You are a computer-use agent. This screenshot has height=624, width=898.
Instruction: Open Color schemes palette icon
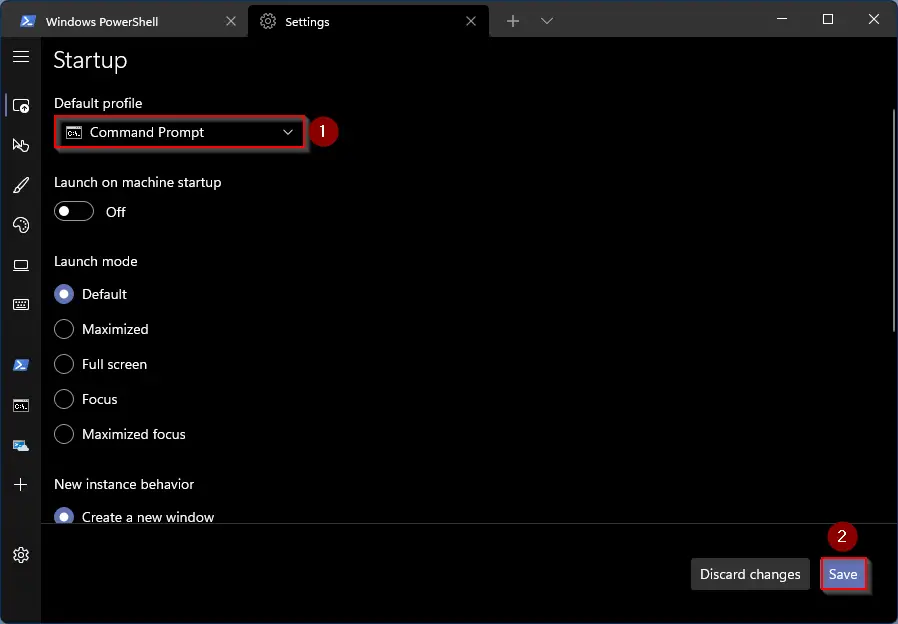point(21,225)
